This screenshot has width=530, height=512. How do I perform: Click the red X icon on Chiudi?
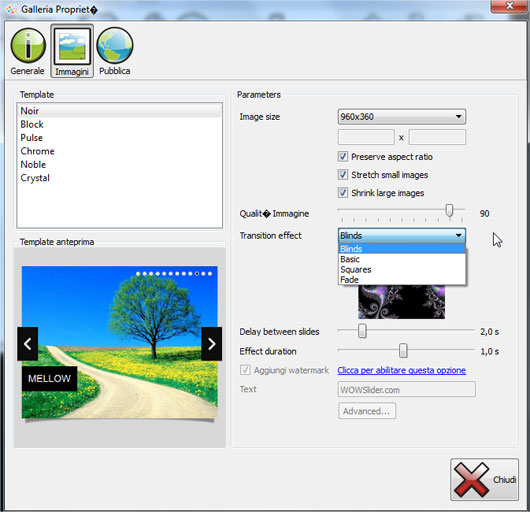pyautogui.click(x=471, y=479)
